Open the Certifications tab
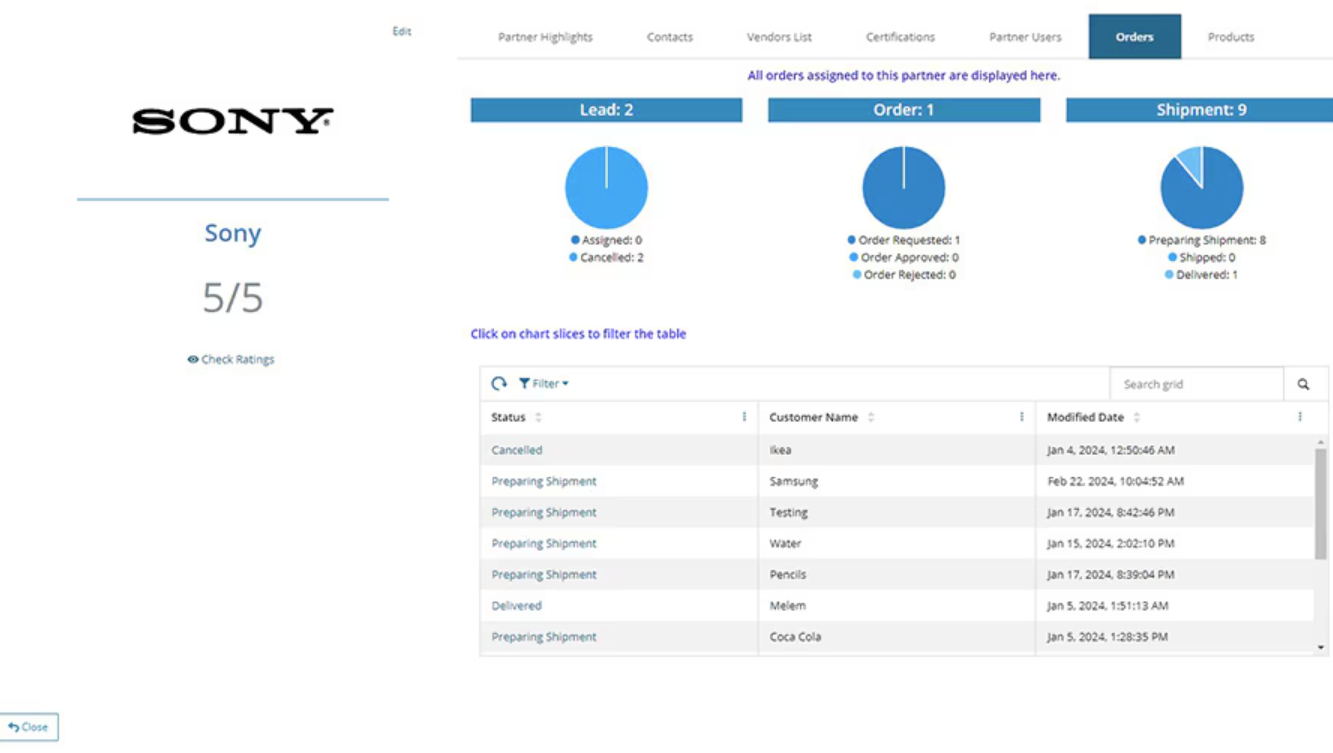Image resolution: width=1333 pixels, height=753 pixels. point(899,36)
